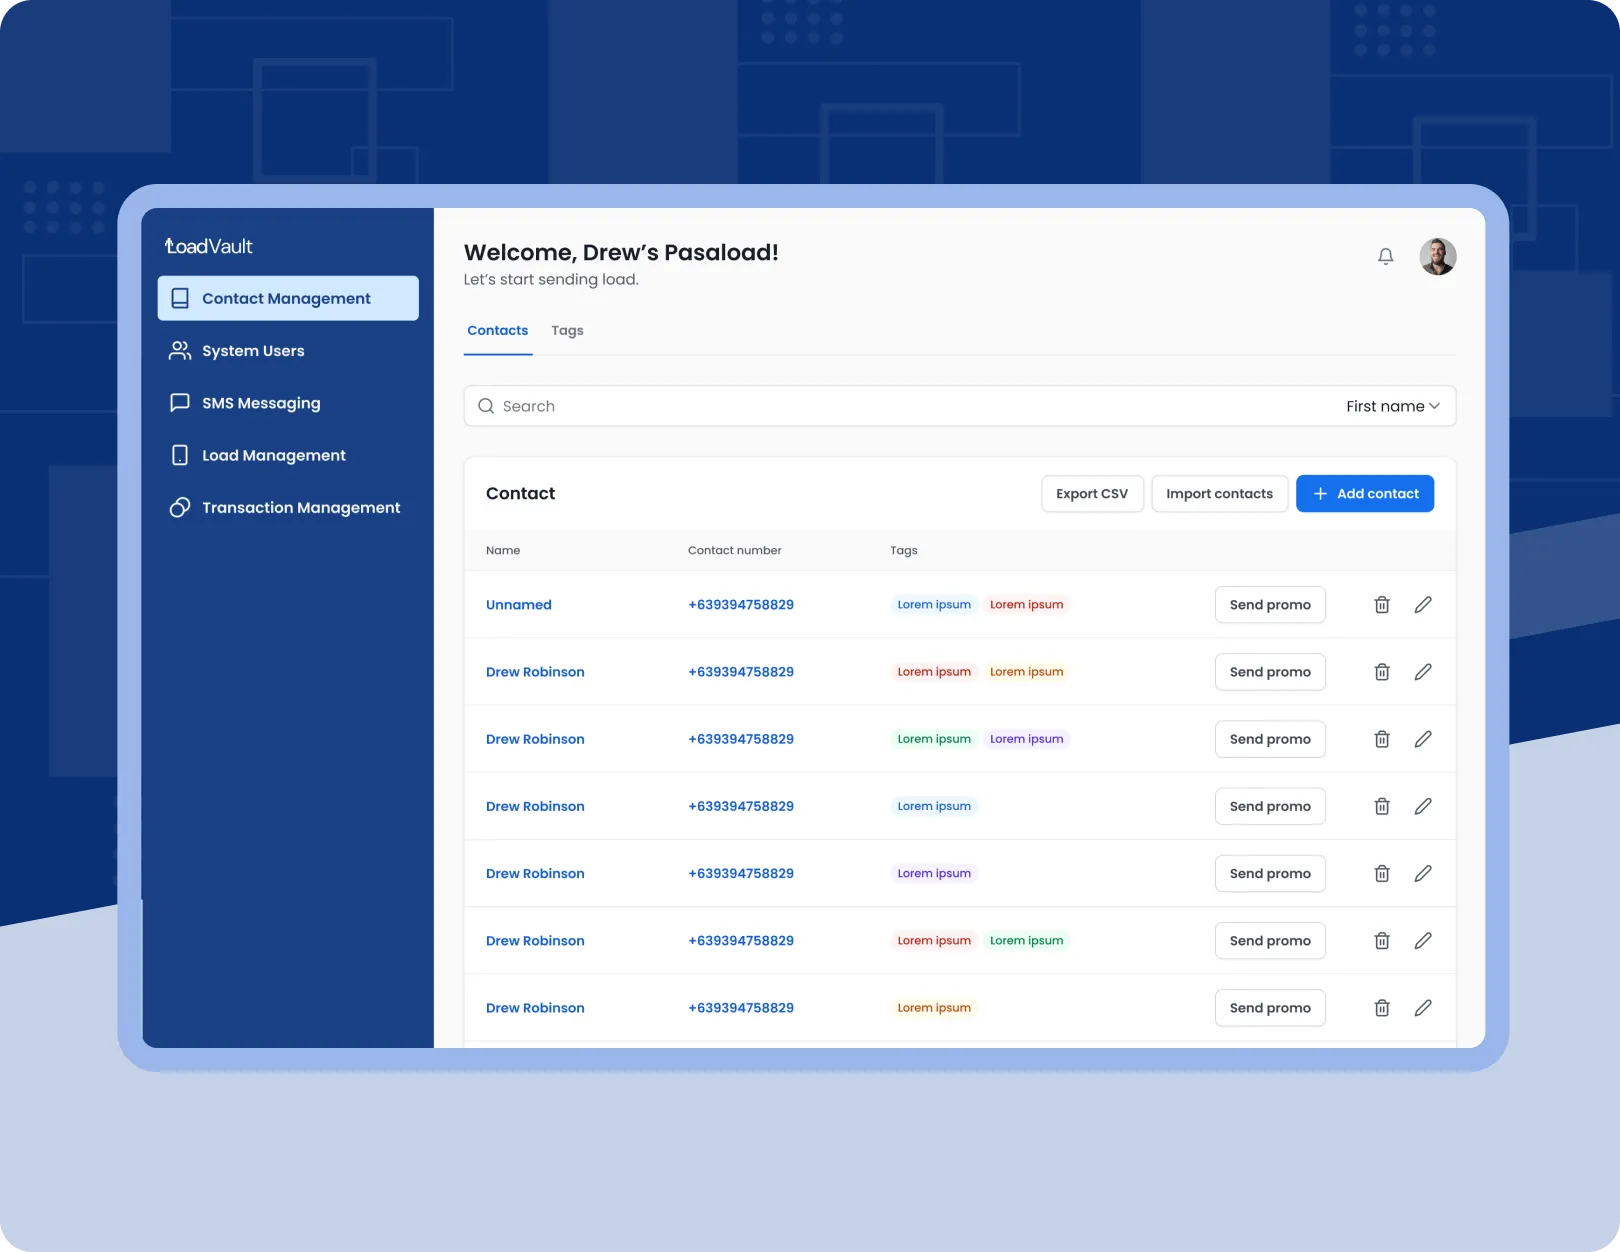Click the LoadVault logo

(x=209, y=246)
